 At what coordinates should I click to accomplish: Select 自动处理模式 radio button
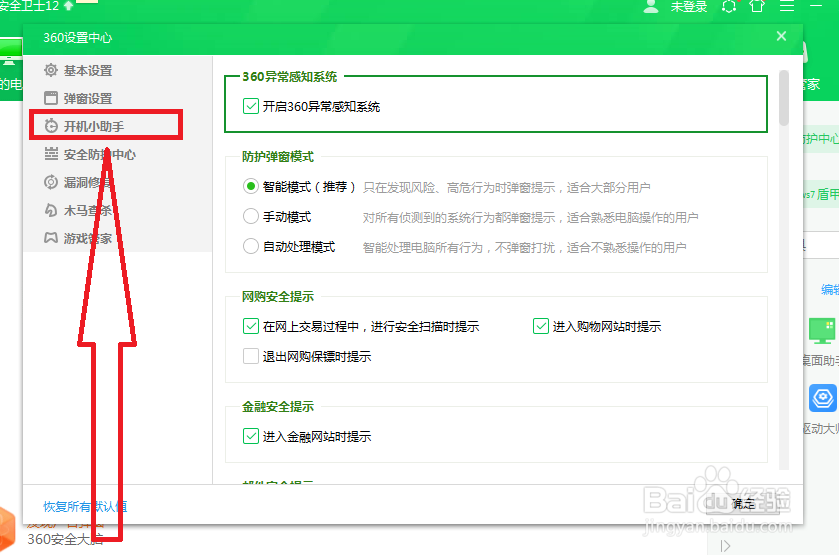click(x=250, y=246)
